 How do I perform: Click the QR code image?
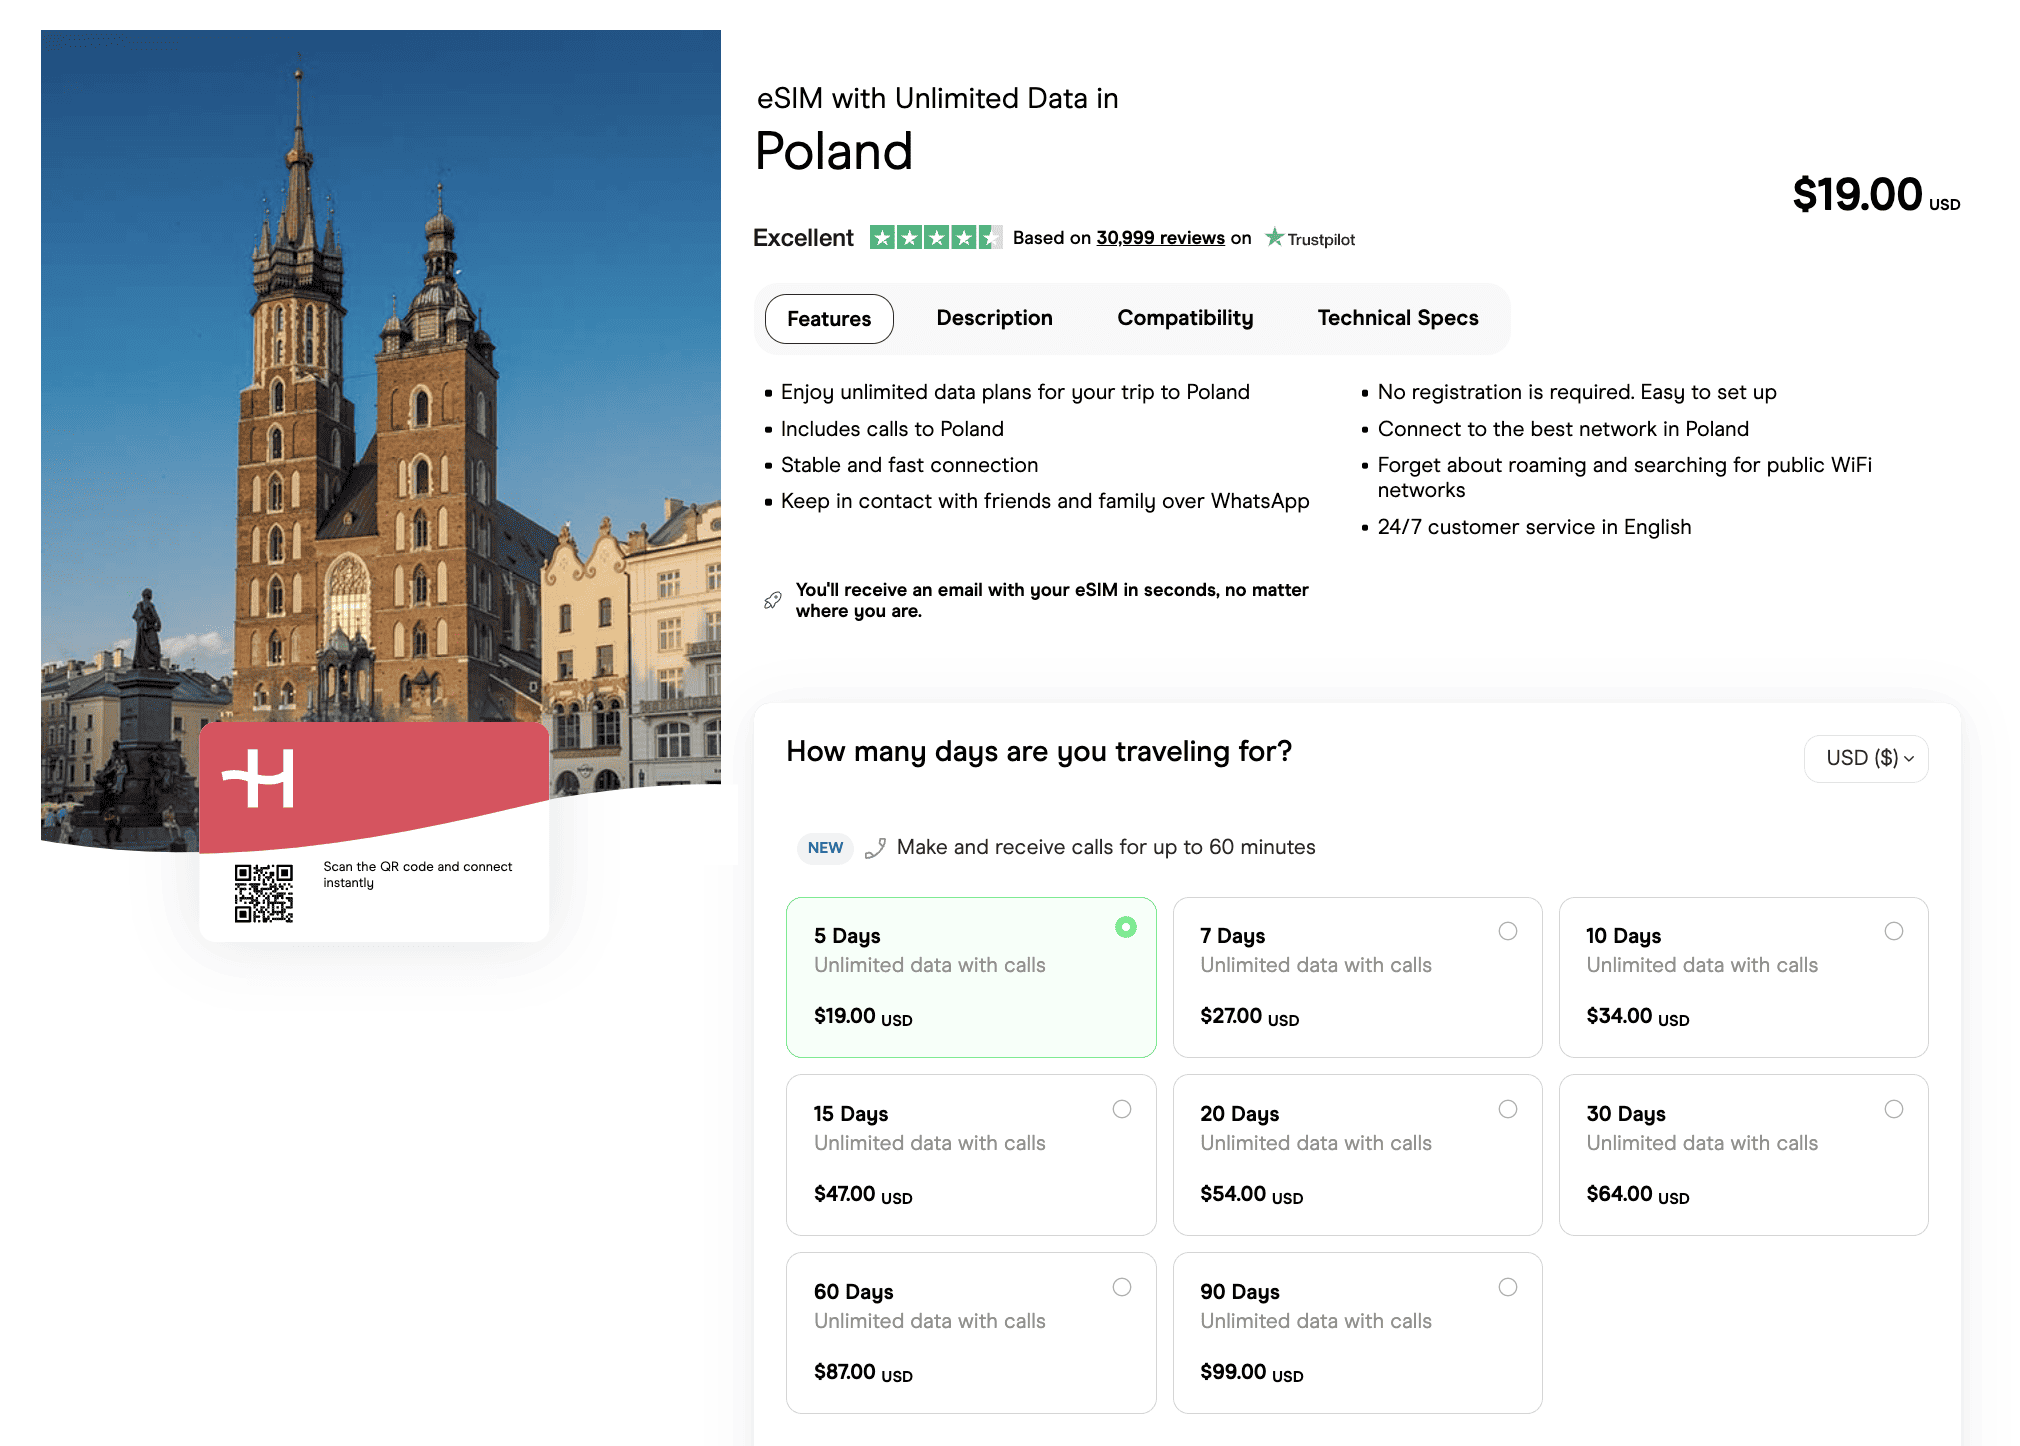click(x=263, y=893)
